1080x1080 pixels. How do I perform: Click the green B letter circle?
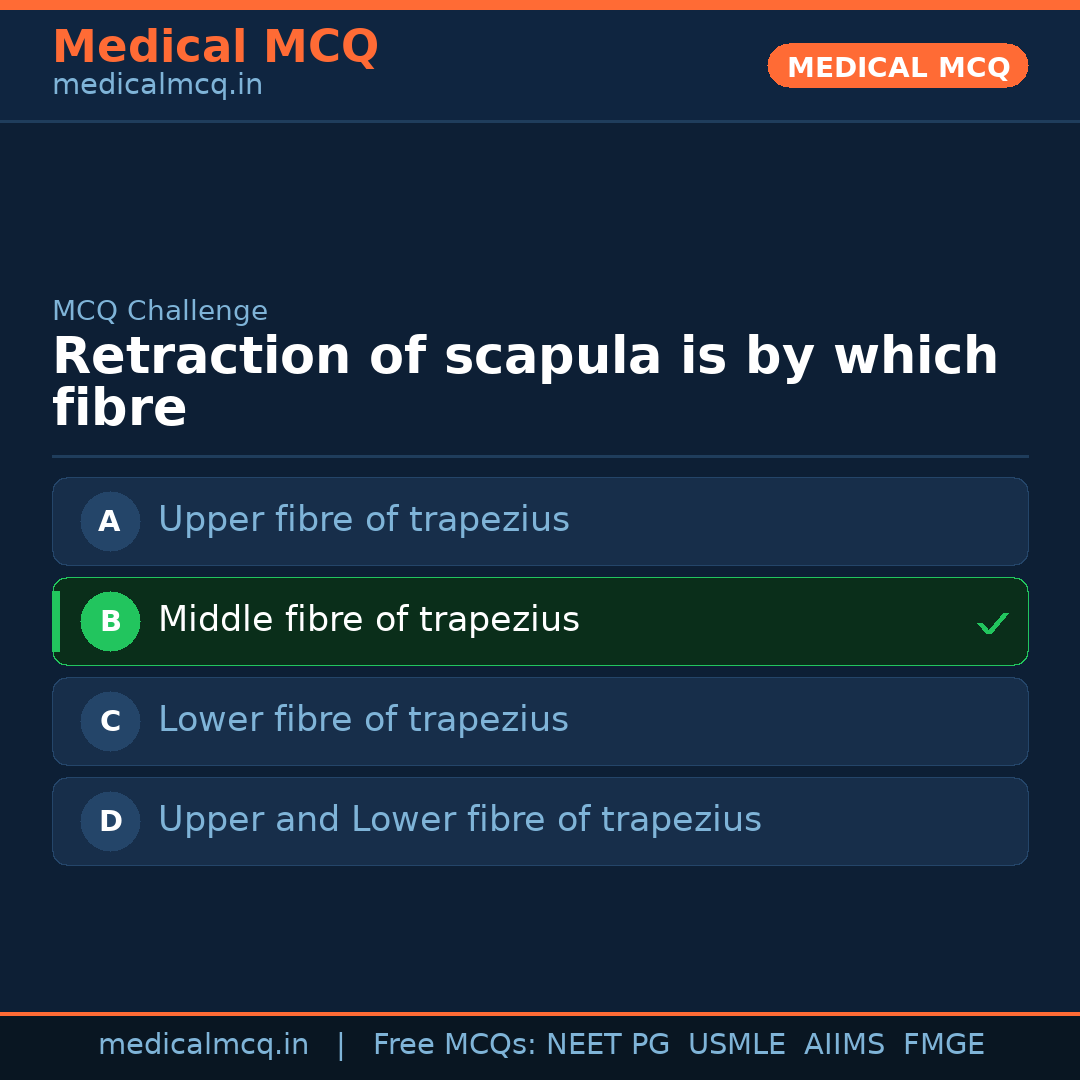(110, 621)
